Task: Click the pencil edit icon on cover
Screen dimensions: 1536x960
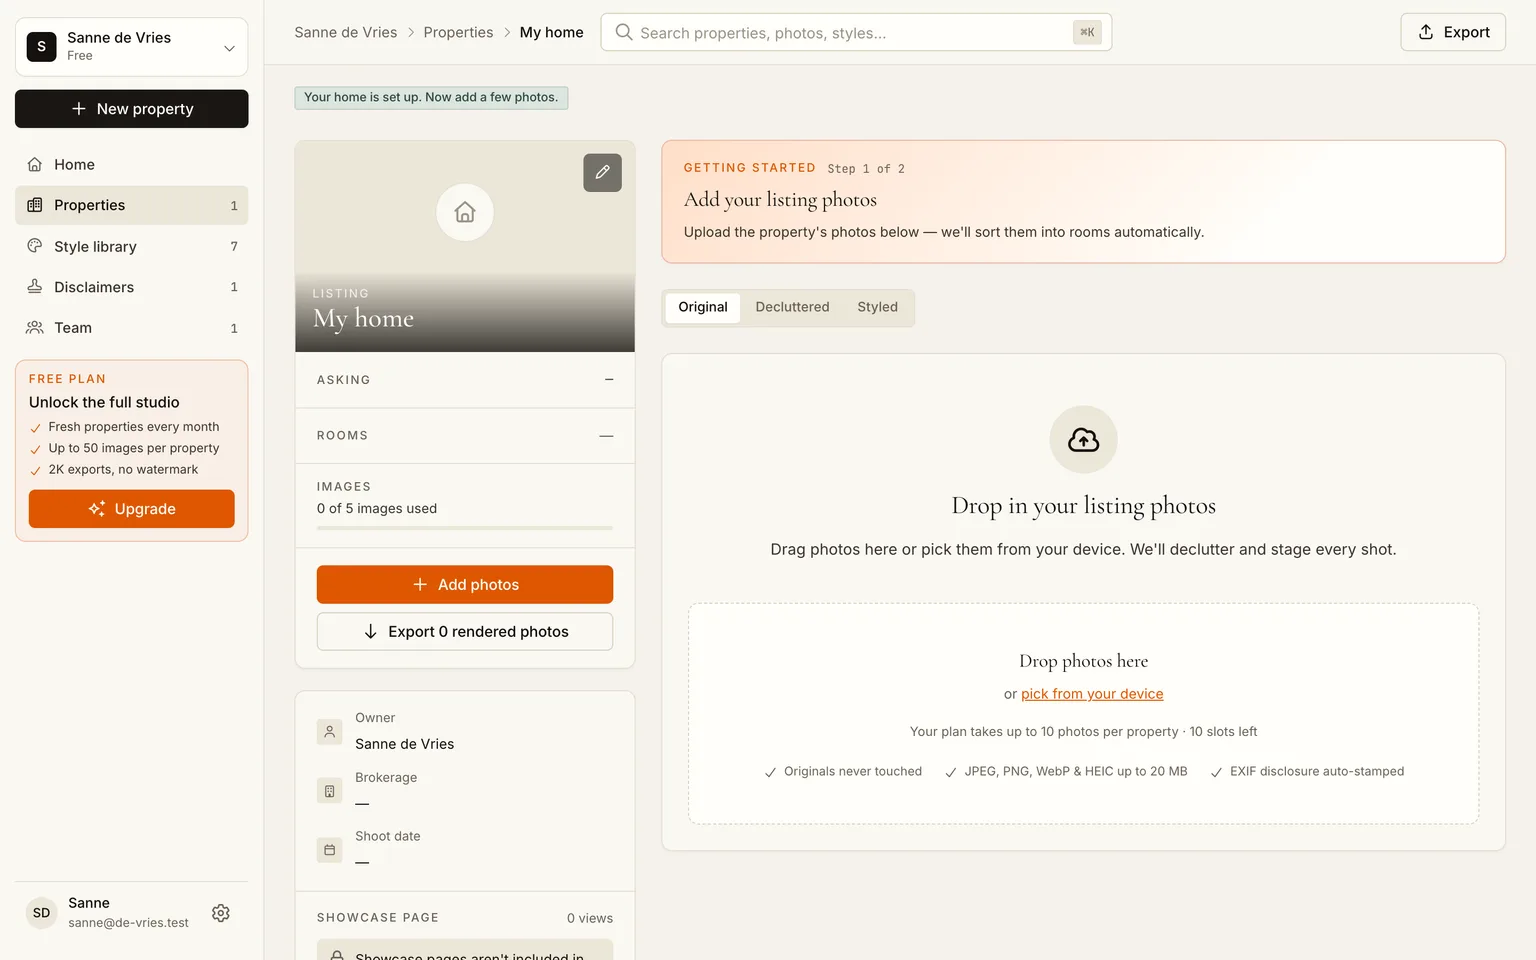Action: 602,172
